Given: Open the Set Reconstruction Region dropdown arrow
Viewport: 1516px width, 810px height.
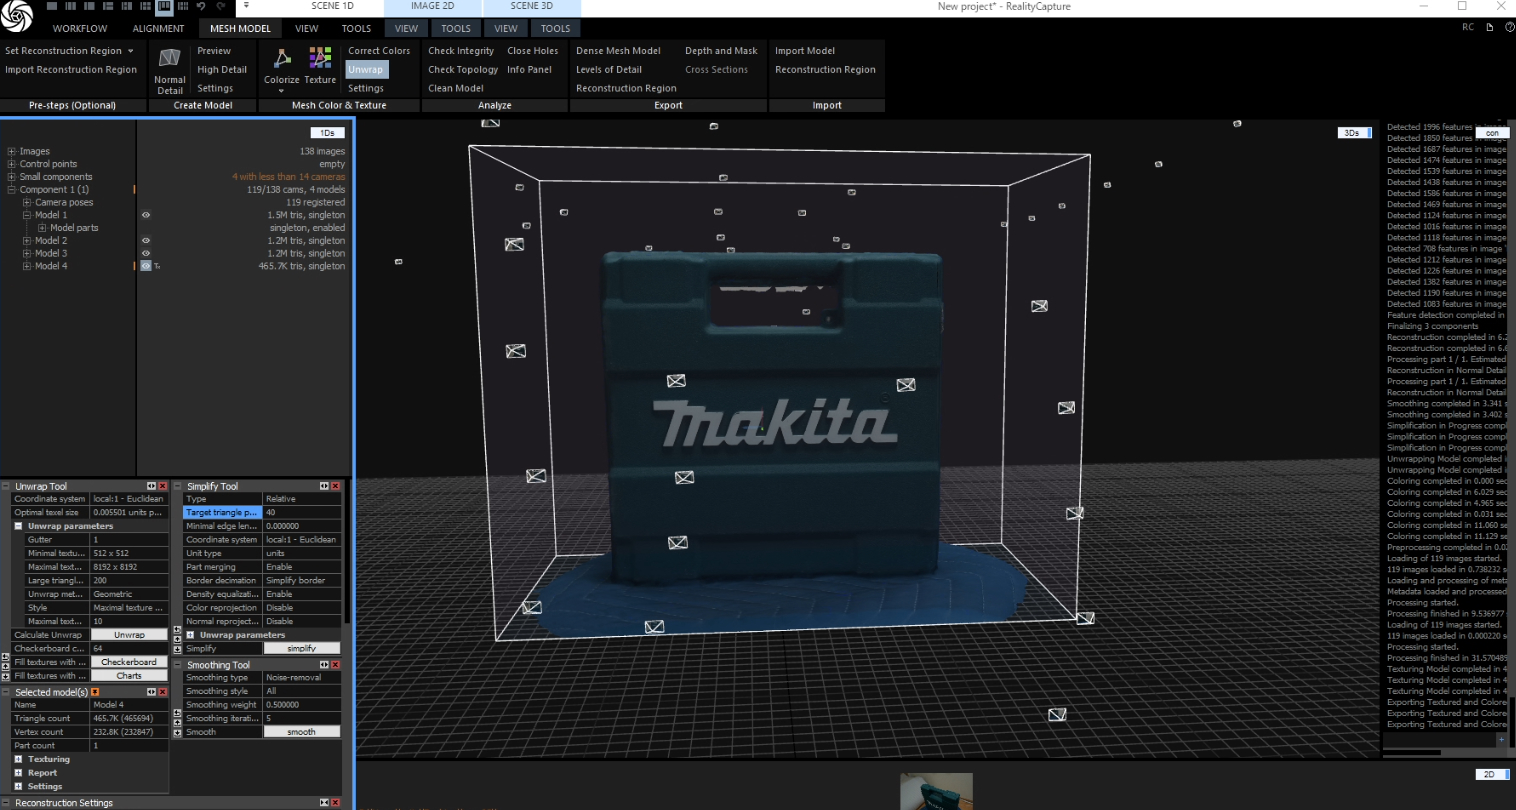Looking at the screenshot, I should (130, 51).
